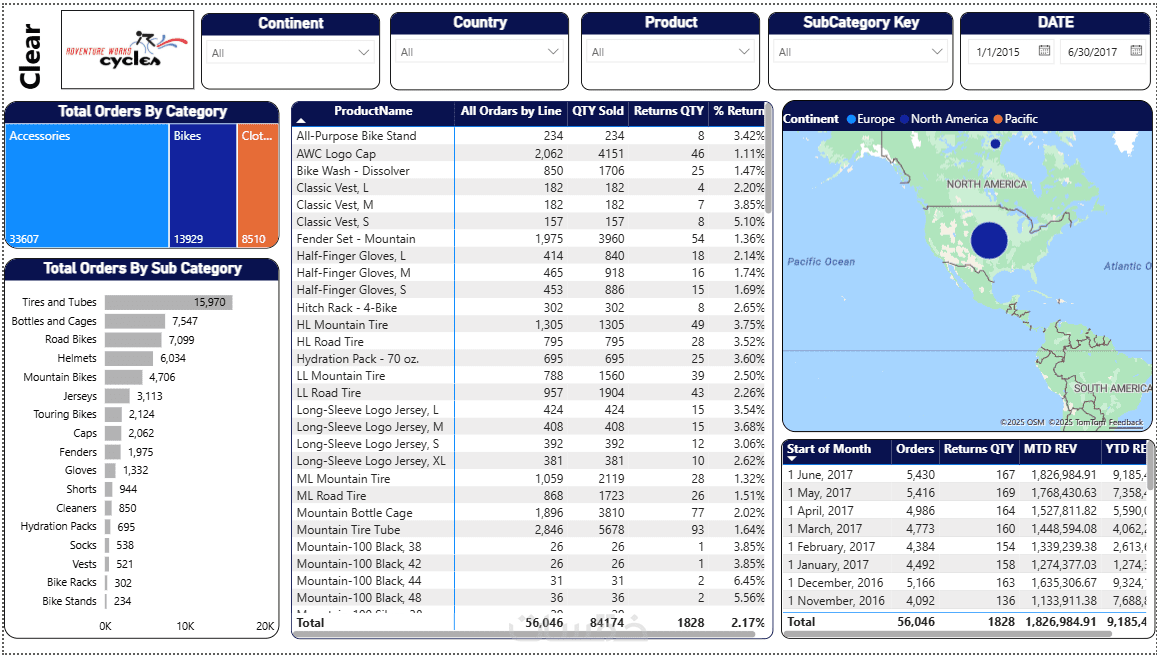
Task: Select the Tires and Tubes bar
Action: tap(168, 302)
